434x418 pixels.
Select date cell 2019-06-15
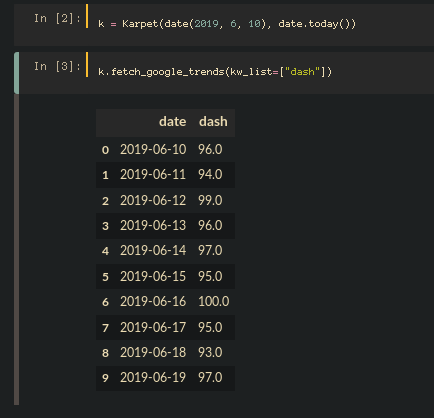coord(153,276)
